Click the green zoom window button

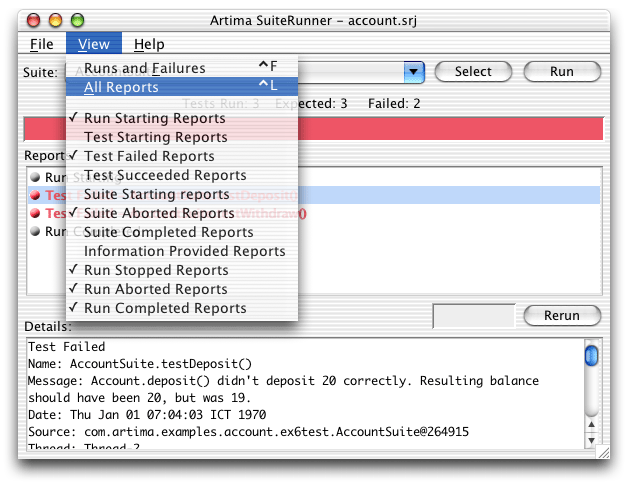click(x=77, y=20)
